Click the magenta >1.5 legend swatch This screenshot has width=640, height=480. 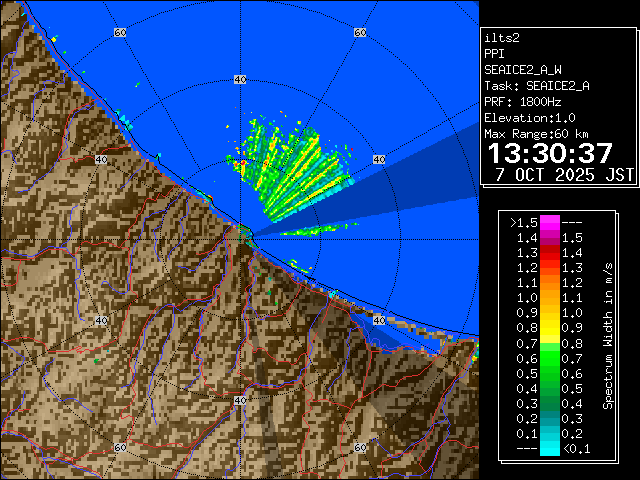point(549,222)
